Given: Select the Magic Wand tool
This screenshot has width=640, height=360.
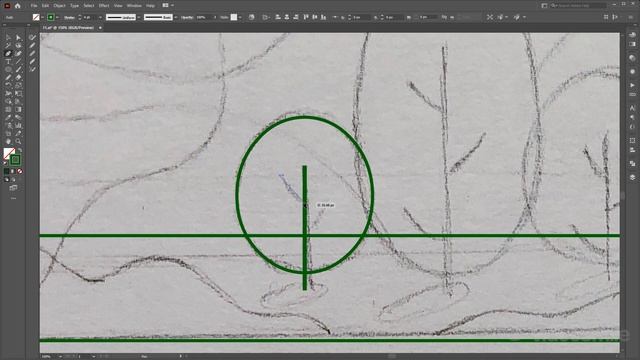Looking at the screenshot, I should [8, 45].
